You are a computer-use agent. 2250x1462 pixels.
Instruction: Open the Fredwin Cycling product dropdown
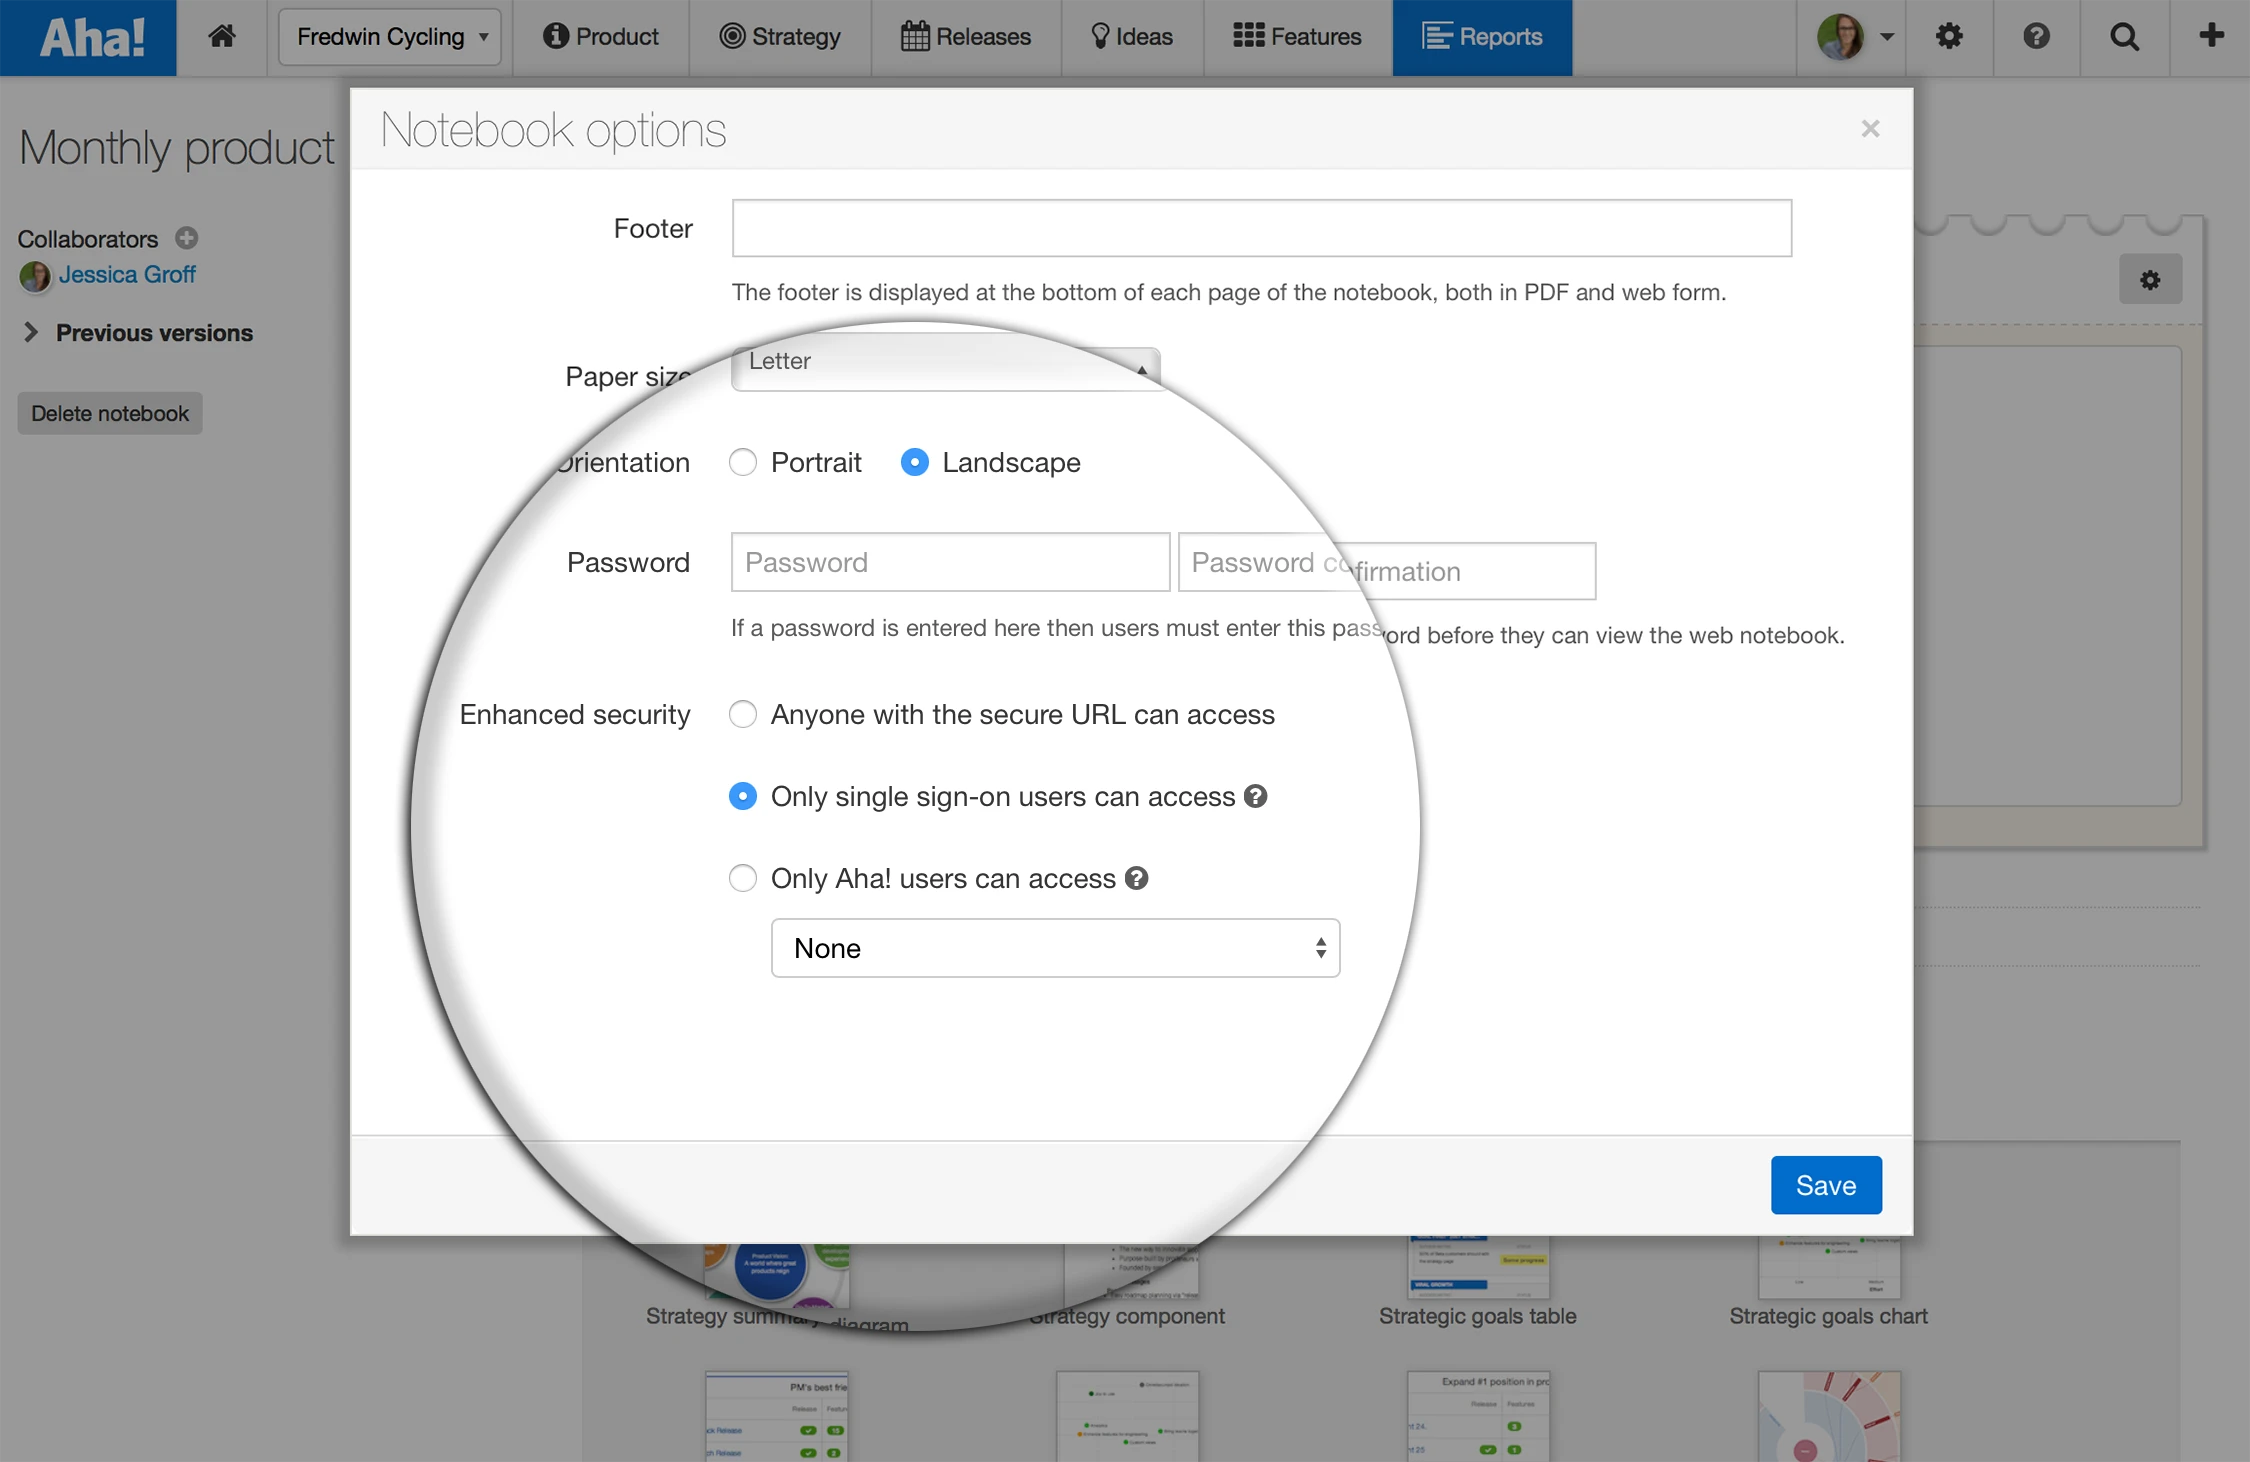pos(390,37)
